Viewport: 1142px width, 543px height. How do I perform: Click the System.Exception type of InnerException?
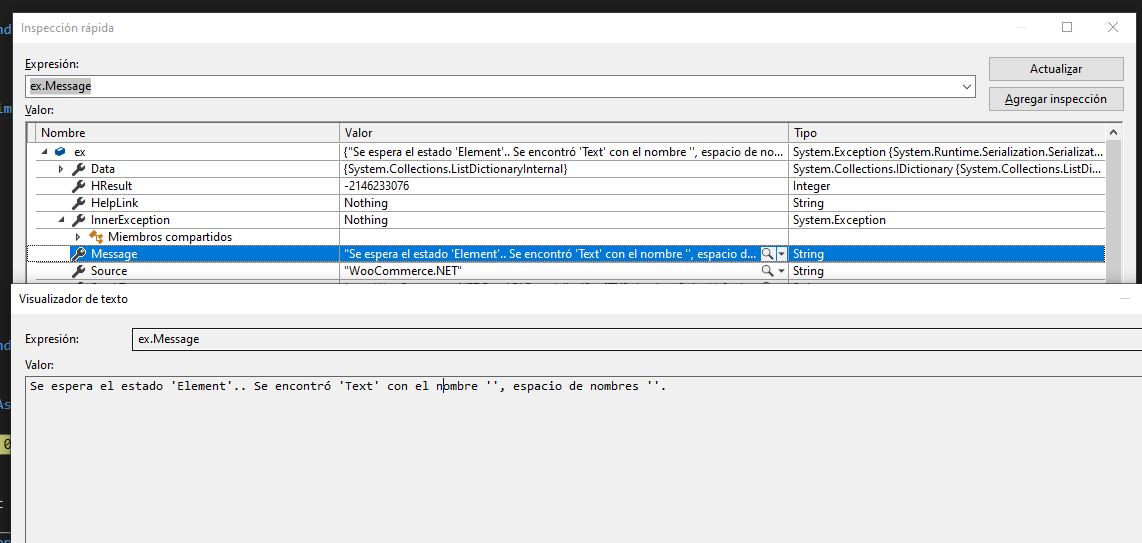click(947, 220)
